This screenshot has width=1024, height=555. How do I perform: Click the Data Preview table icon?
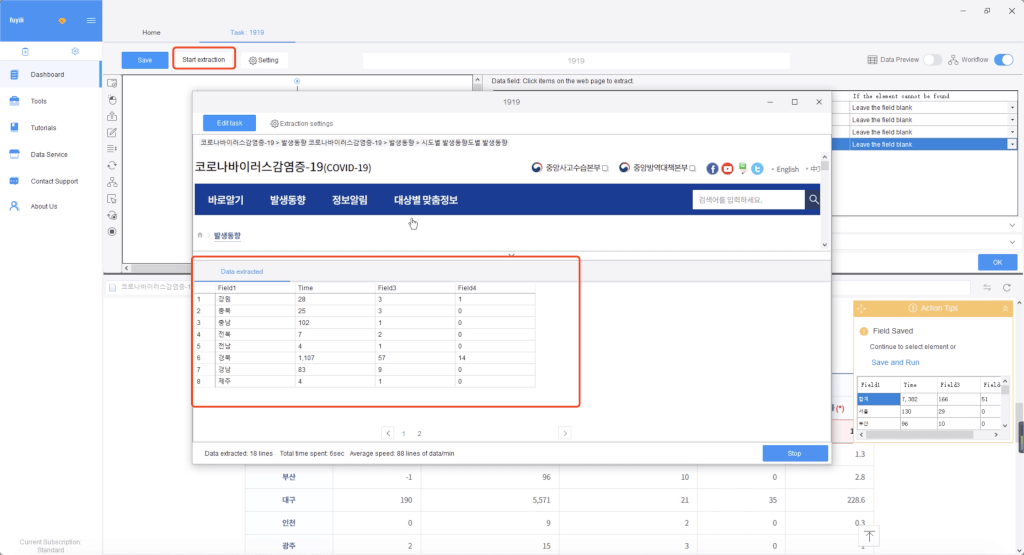point(872,60)
